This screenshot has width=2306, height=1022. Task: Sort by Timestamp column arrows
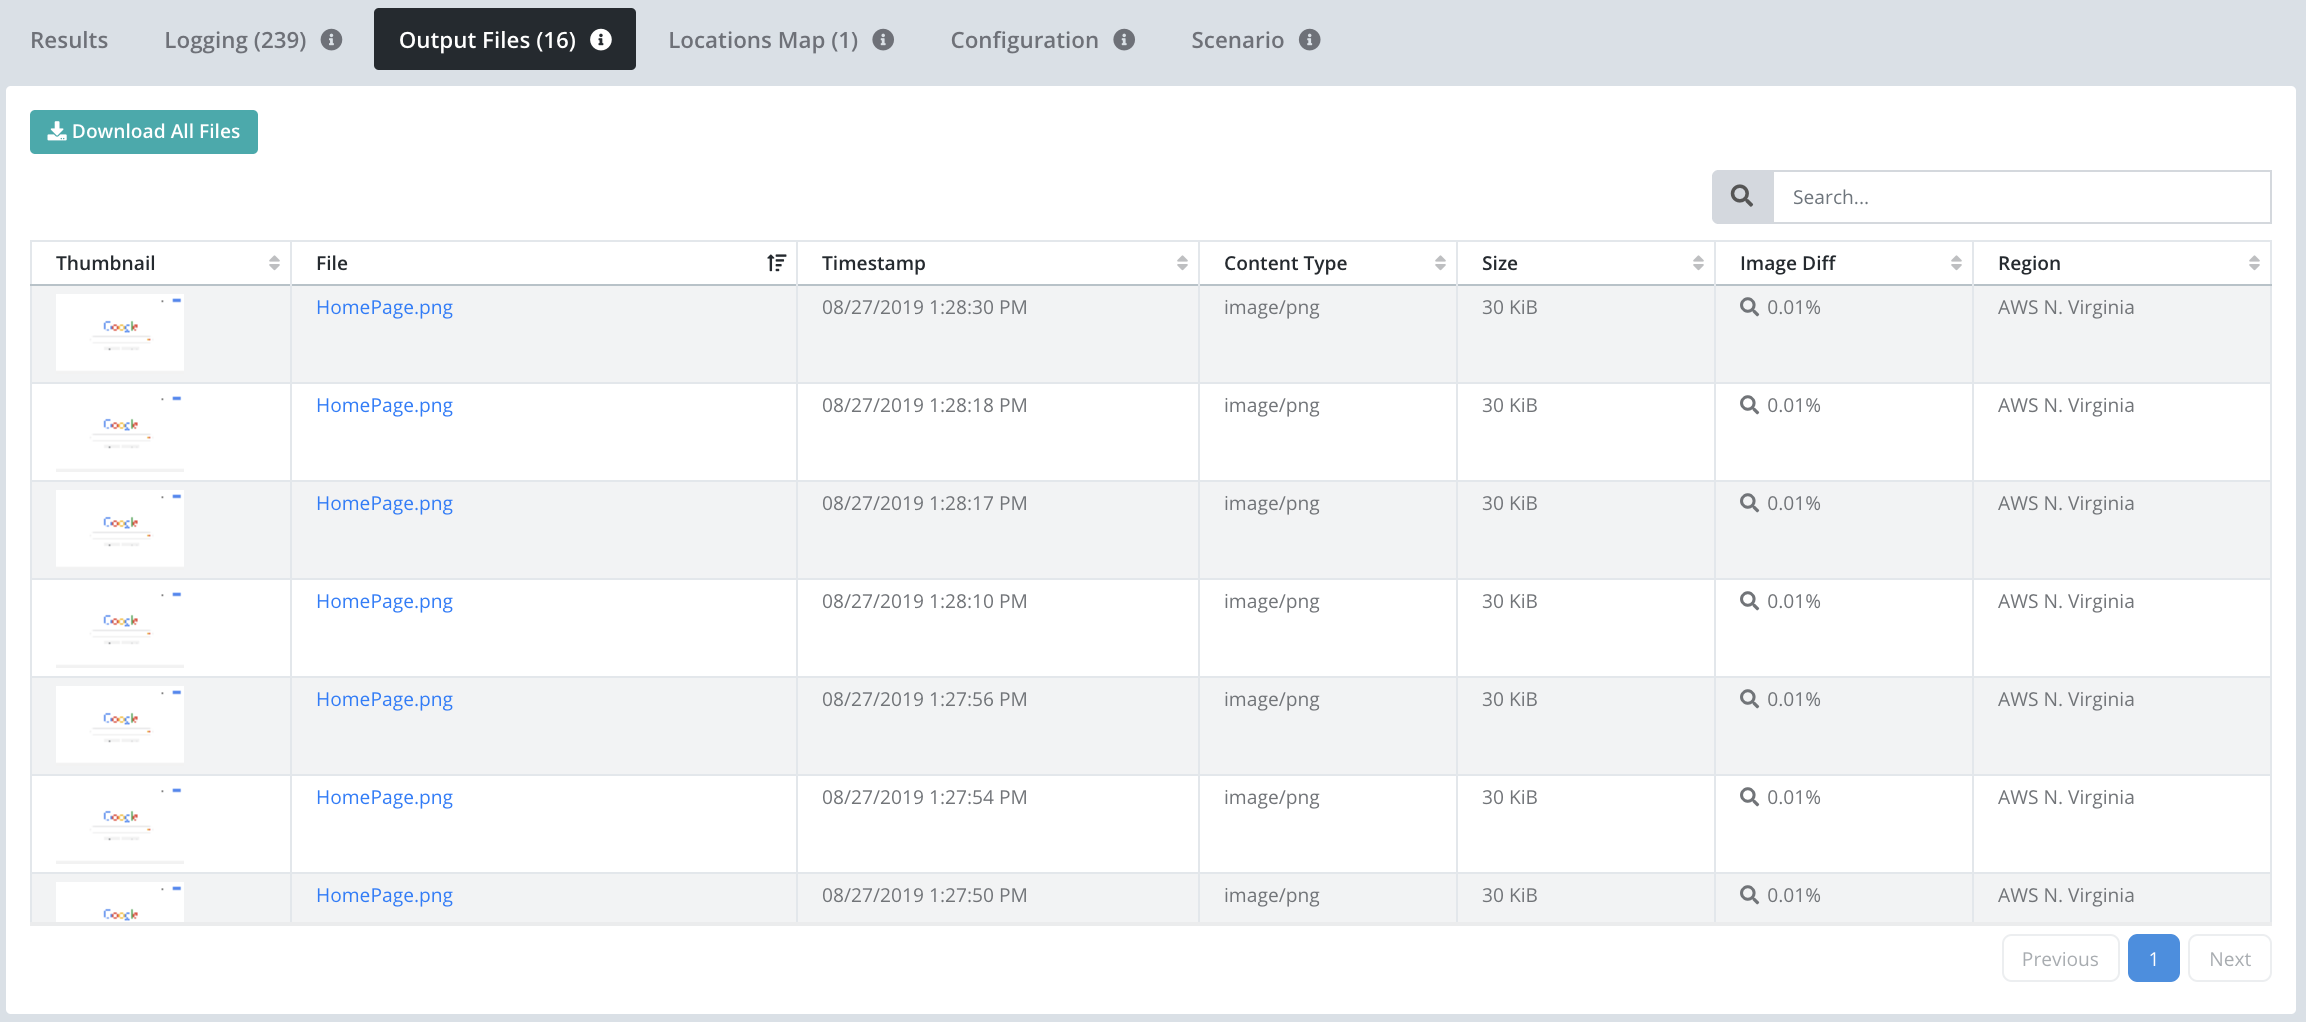click(1182, 263)
